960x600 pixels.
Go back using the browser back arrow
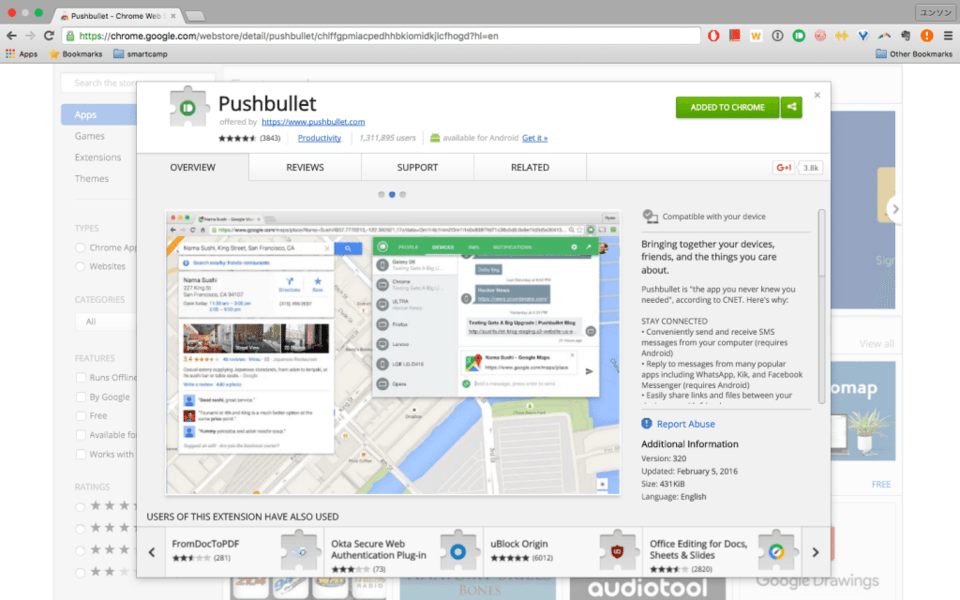click(x=12, y=36)
